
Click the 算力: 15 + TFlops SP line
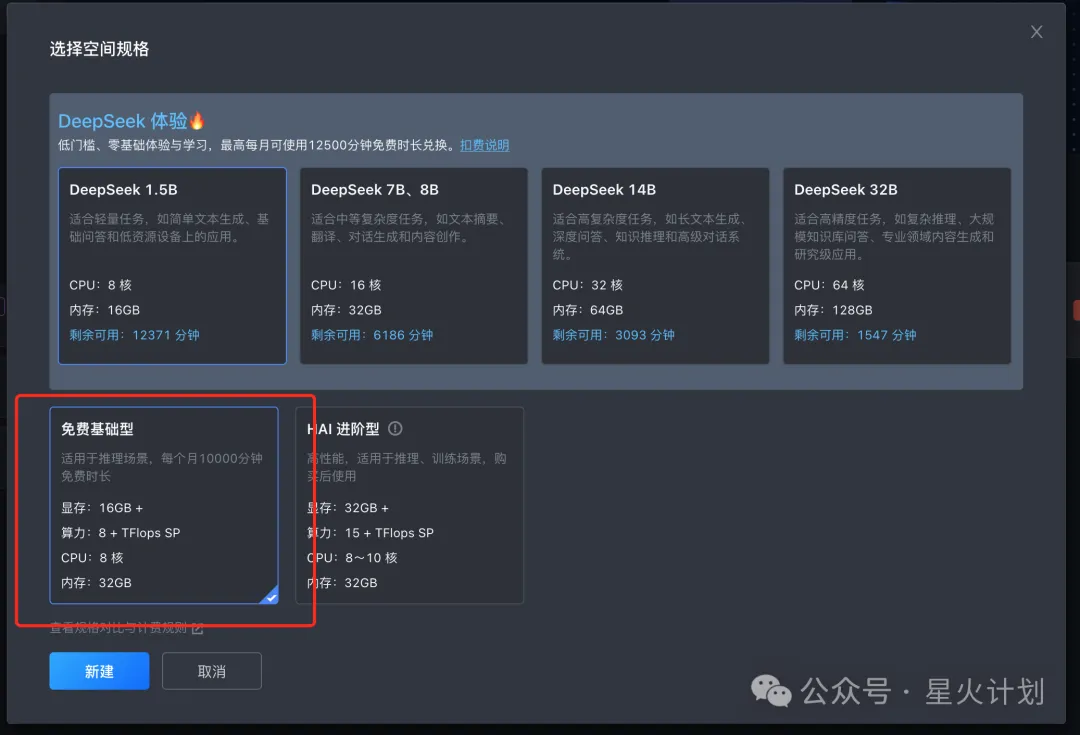coord(370,532)
